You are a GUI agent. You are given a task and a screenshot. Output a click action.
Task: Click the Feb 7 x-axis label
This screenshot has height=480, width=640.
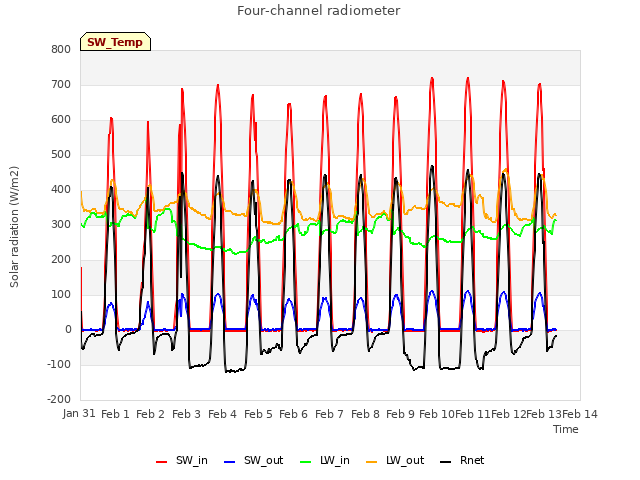tap(329, 414)
